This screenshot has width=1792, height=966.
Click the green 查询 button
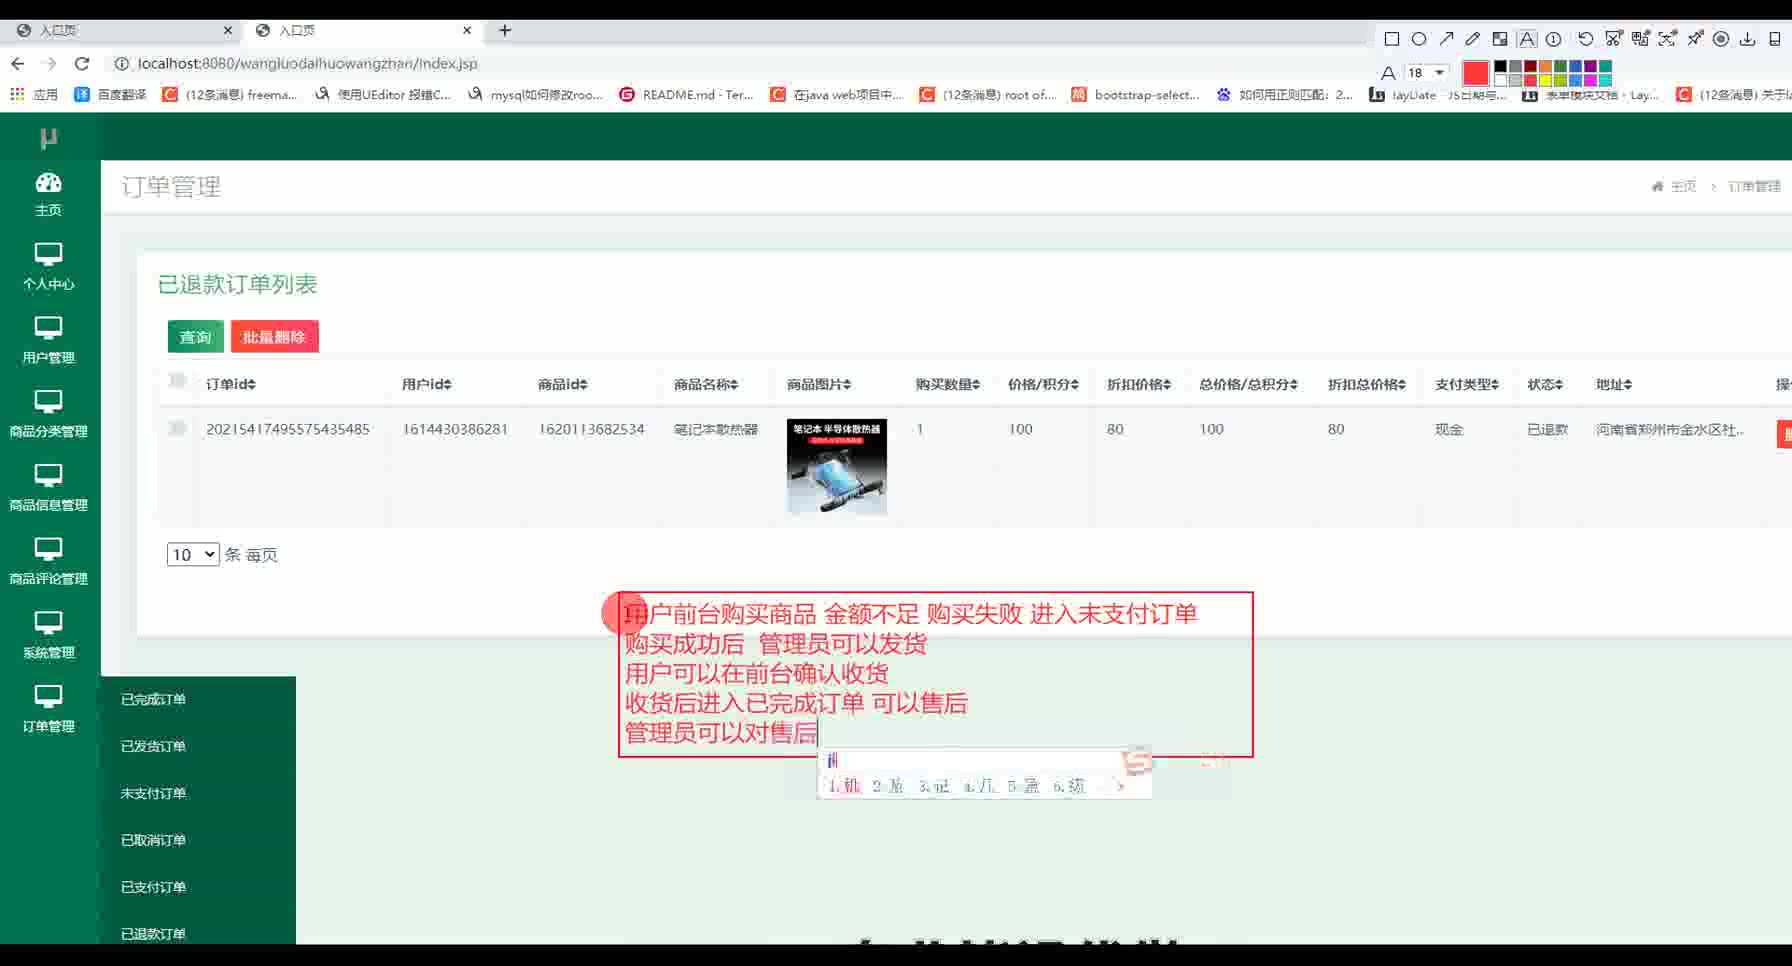coord(195,337)
